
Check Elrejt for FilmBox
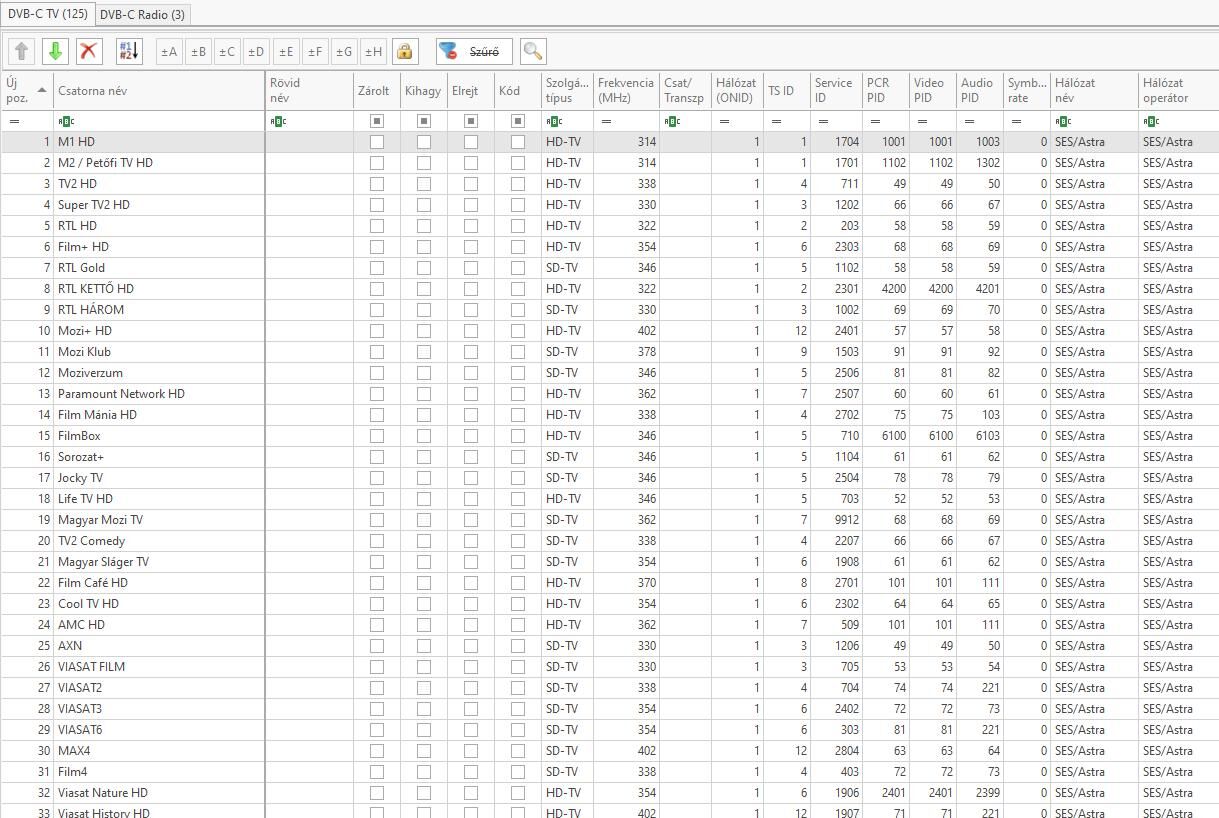[x=471, y=436]
